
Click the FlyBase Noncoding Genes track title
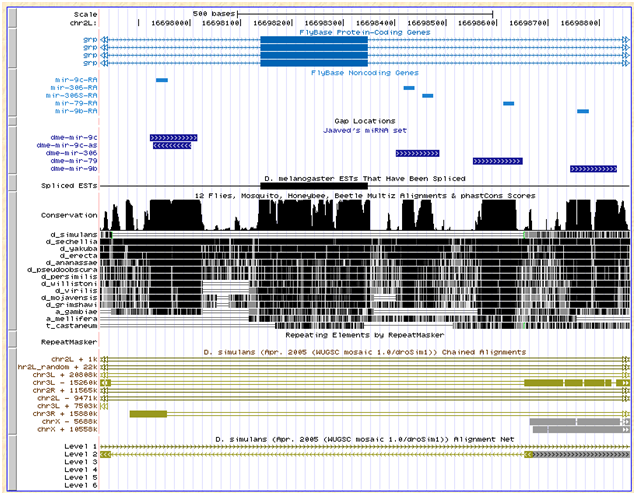click(x=364, y=72)
